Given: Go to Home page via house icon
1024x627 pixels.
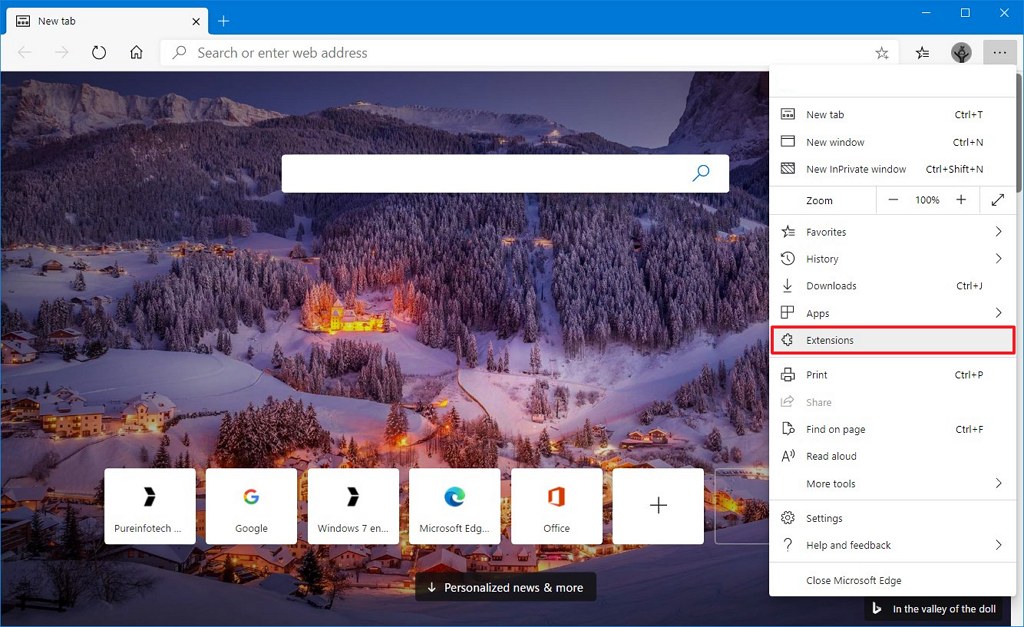Looking at the screenshot, I should [x=136, y=52].
